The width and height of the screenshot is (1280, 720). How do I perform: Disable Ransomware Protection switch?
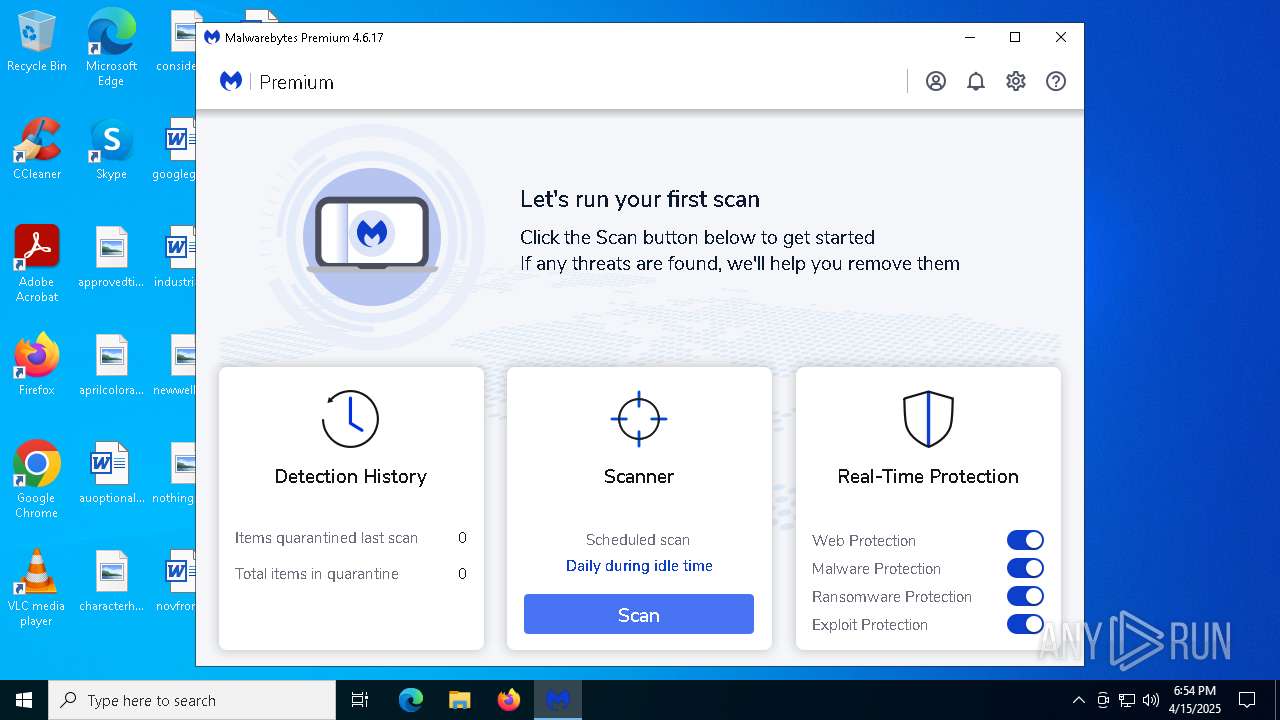click(x=1025, y=596)
